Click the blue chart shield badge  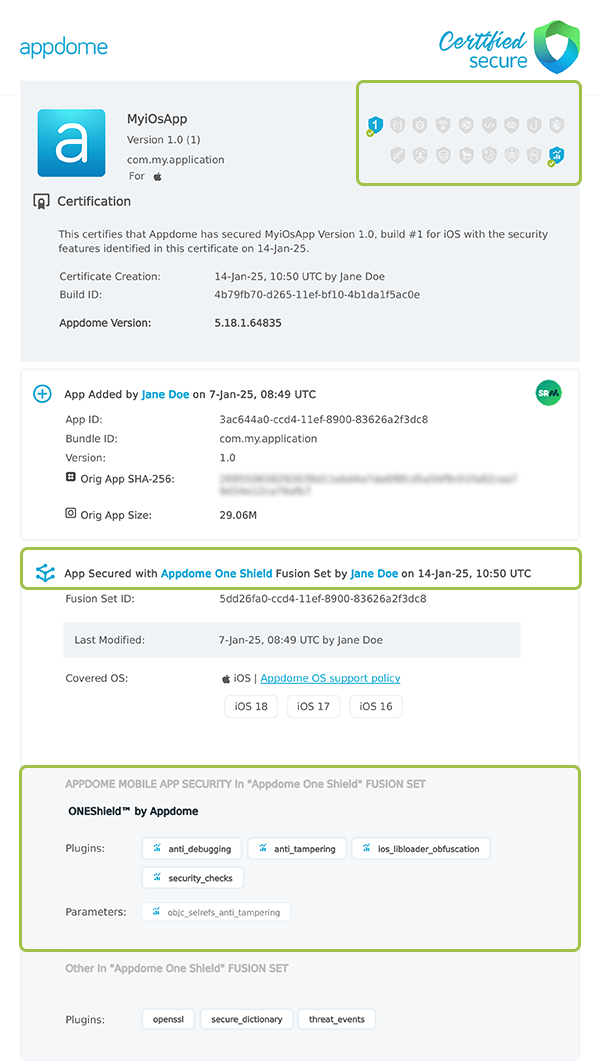coord(557,155)
